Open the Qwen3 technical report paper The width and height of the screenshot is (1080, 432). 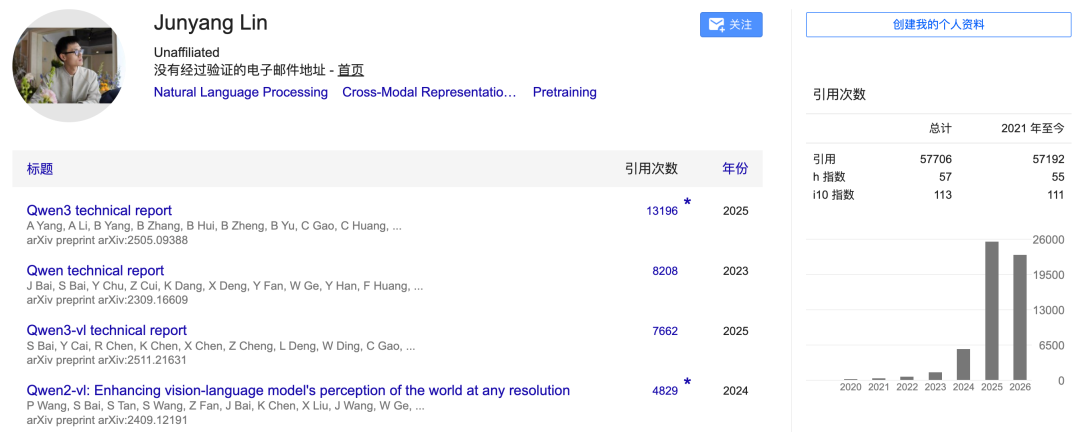[x=99, y=210]
